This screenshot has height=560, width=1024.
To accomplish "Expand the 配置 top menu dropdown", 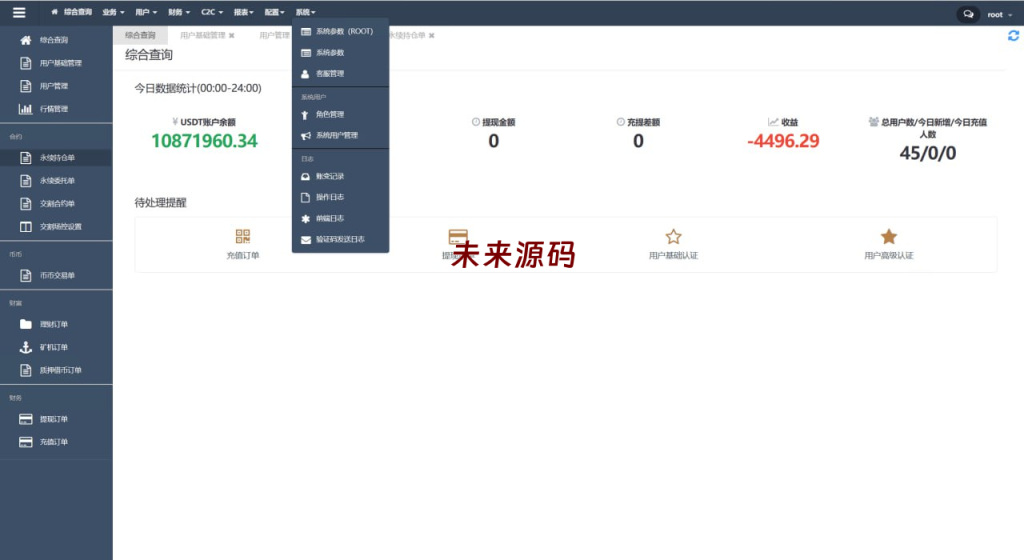I will click(274, 12).
